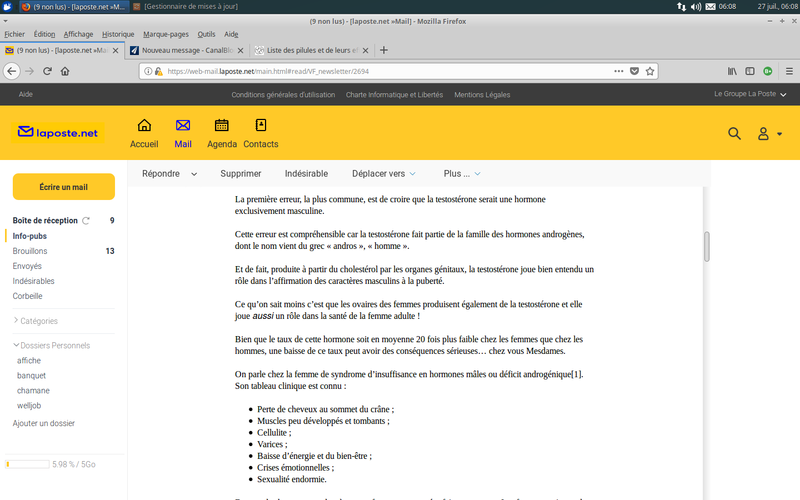Open the Contacts address book icon
The image size is (800, 500).
point(261,125)
